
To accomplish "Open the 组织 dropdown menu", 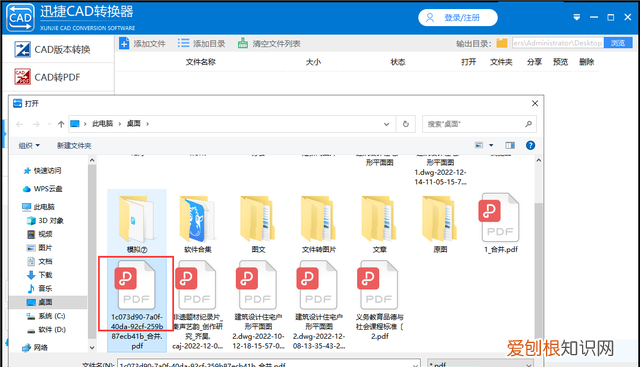I will [x=29, y=146].
